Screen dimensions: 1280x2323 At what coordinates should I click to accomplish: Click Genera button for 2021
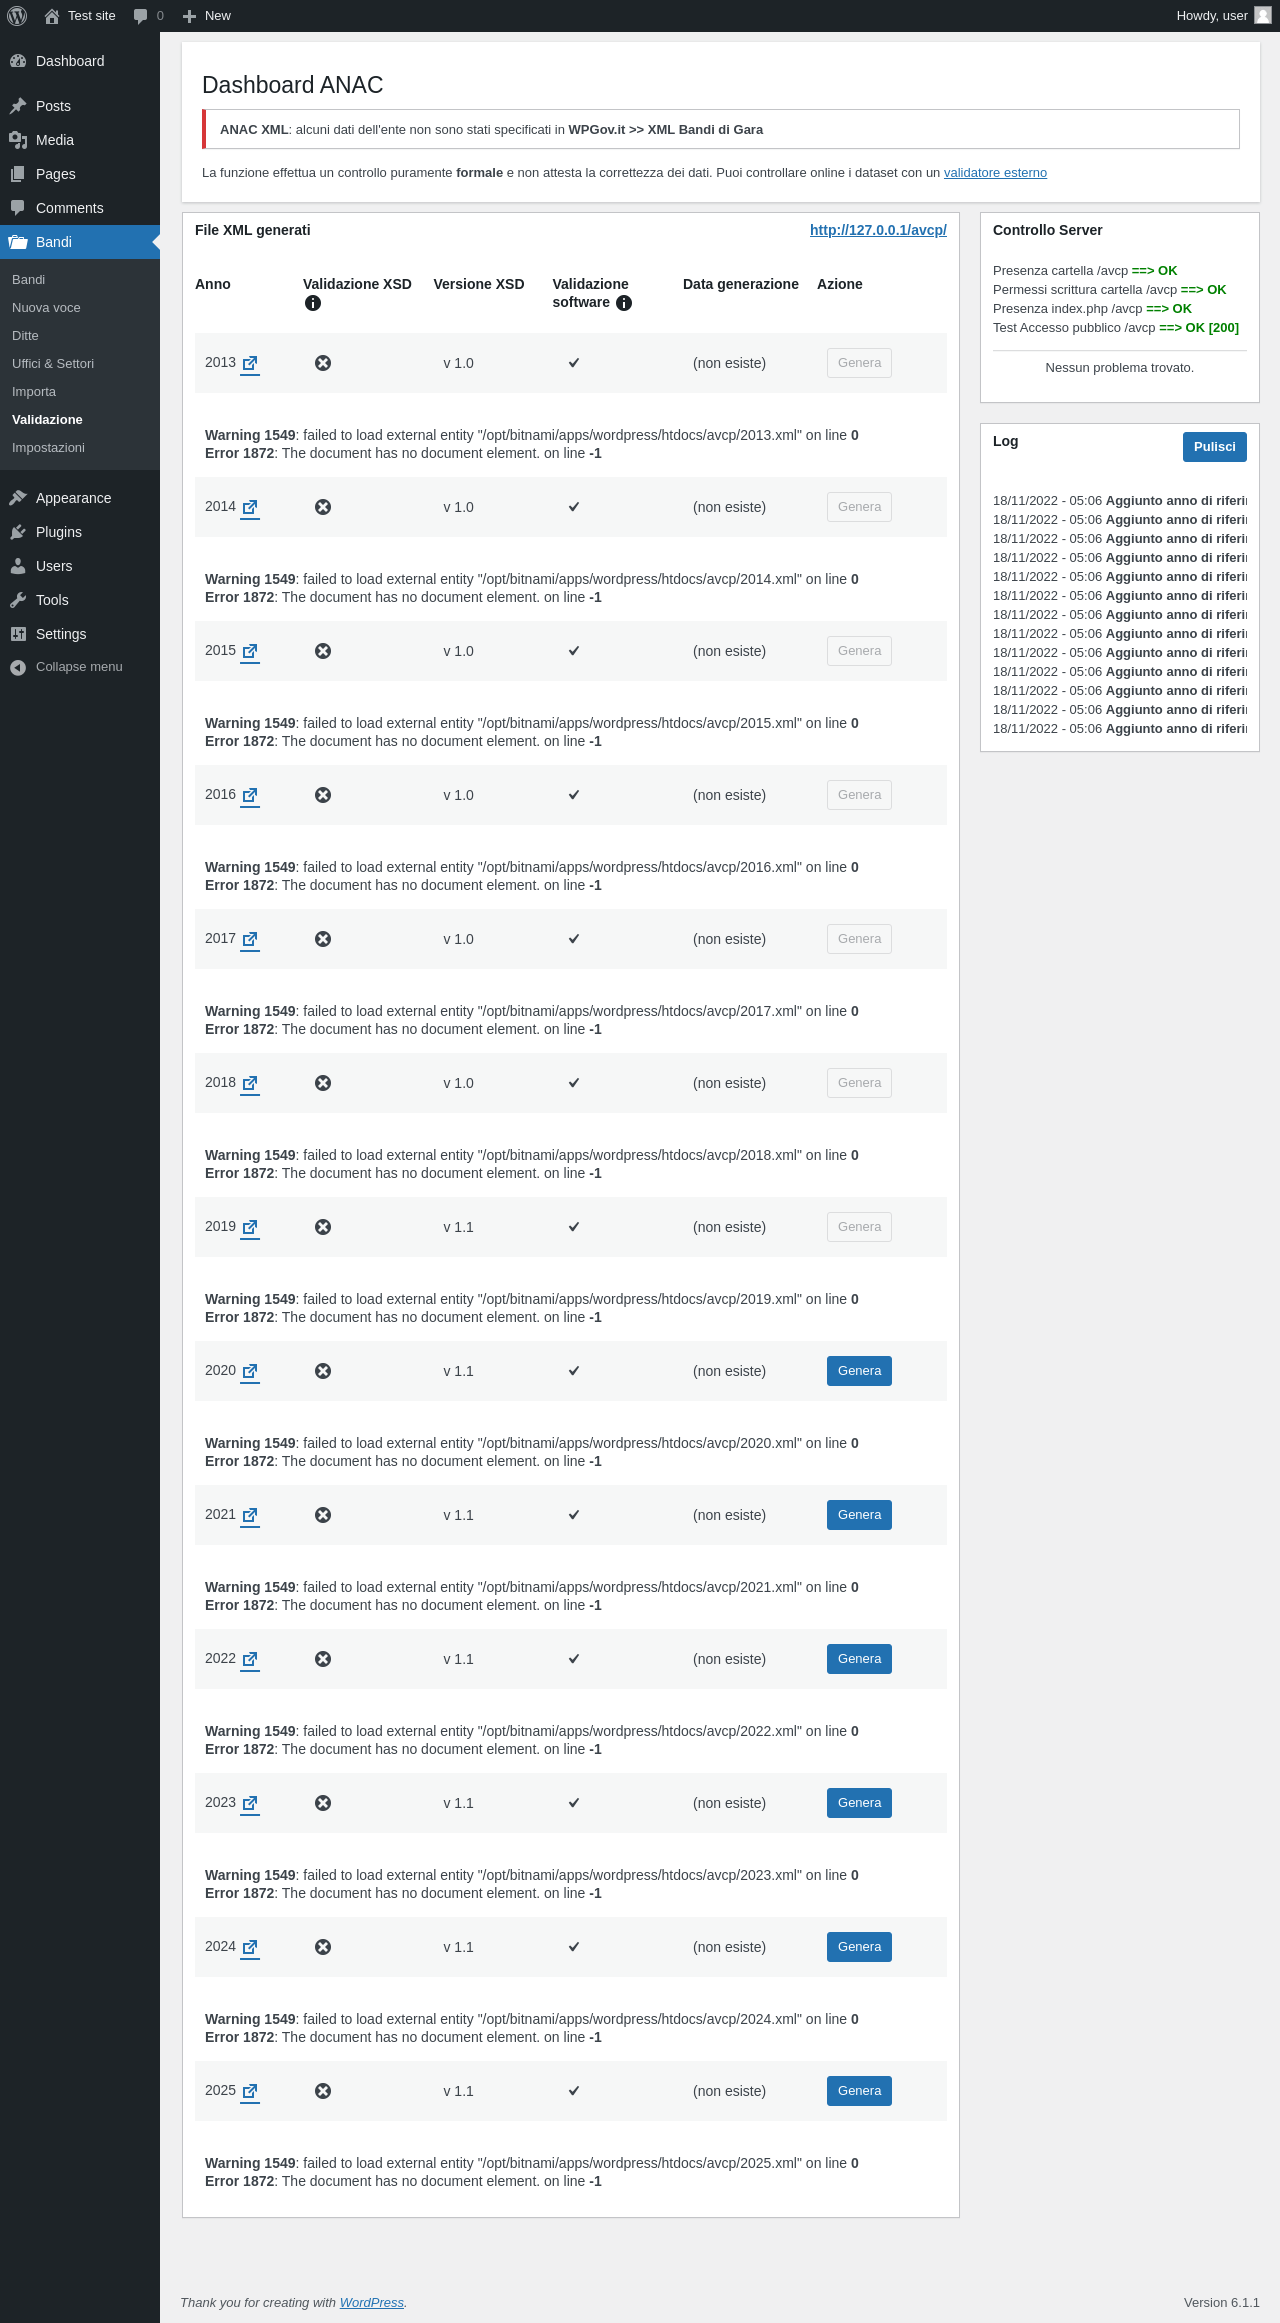859,1515
